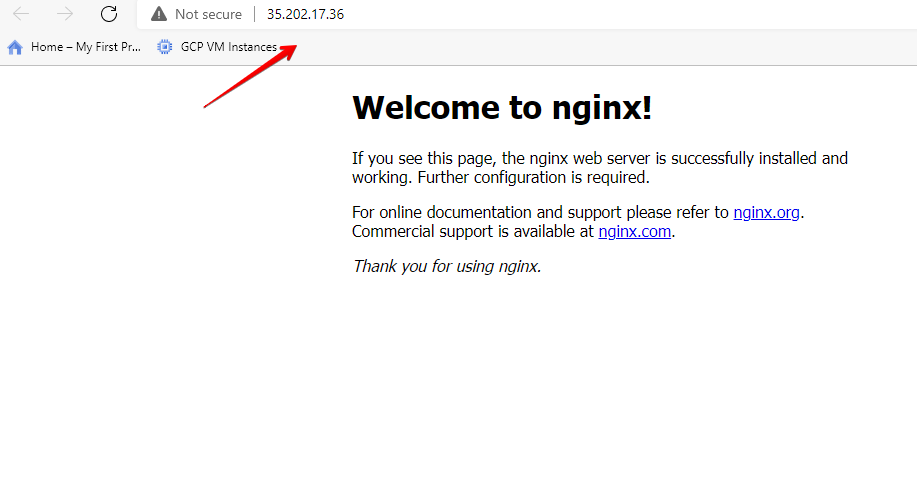917x481 pixels.
Task: Click the Not secure warning triangle icon
Action: pos(158,14)
